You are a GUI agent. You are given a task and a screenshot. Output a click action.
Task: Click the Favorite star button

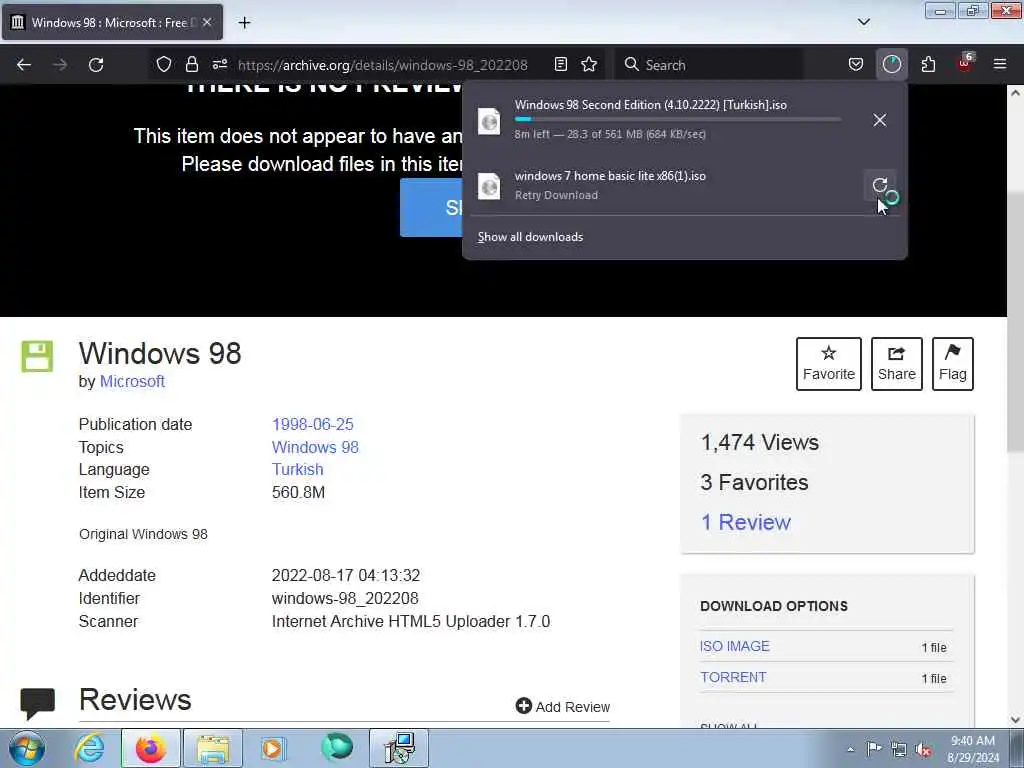[x=829, y=364]
